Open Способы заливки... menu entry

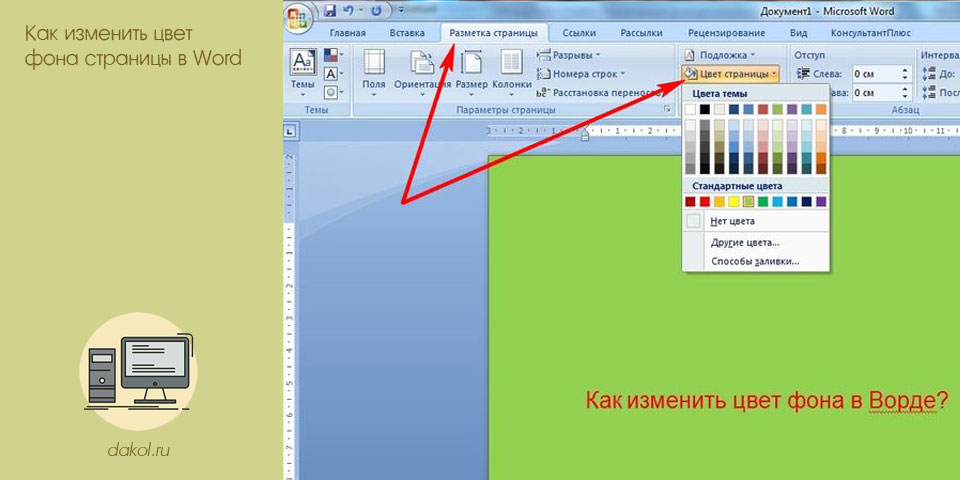756,261
